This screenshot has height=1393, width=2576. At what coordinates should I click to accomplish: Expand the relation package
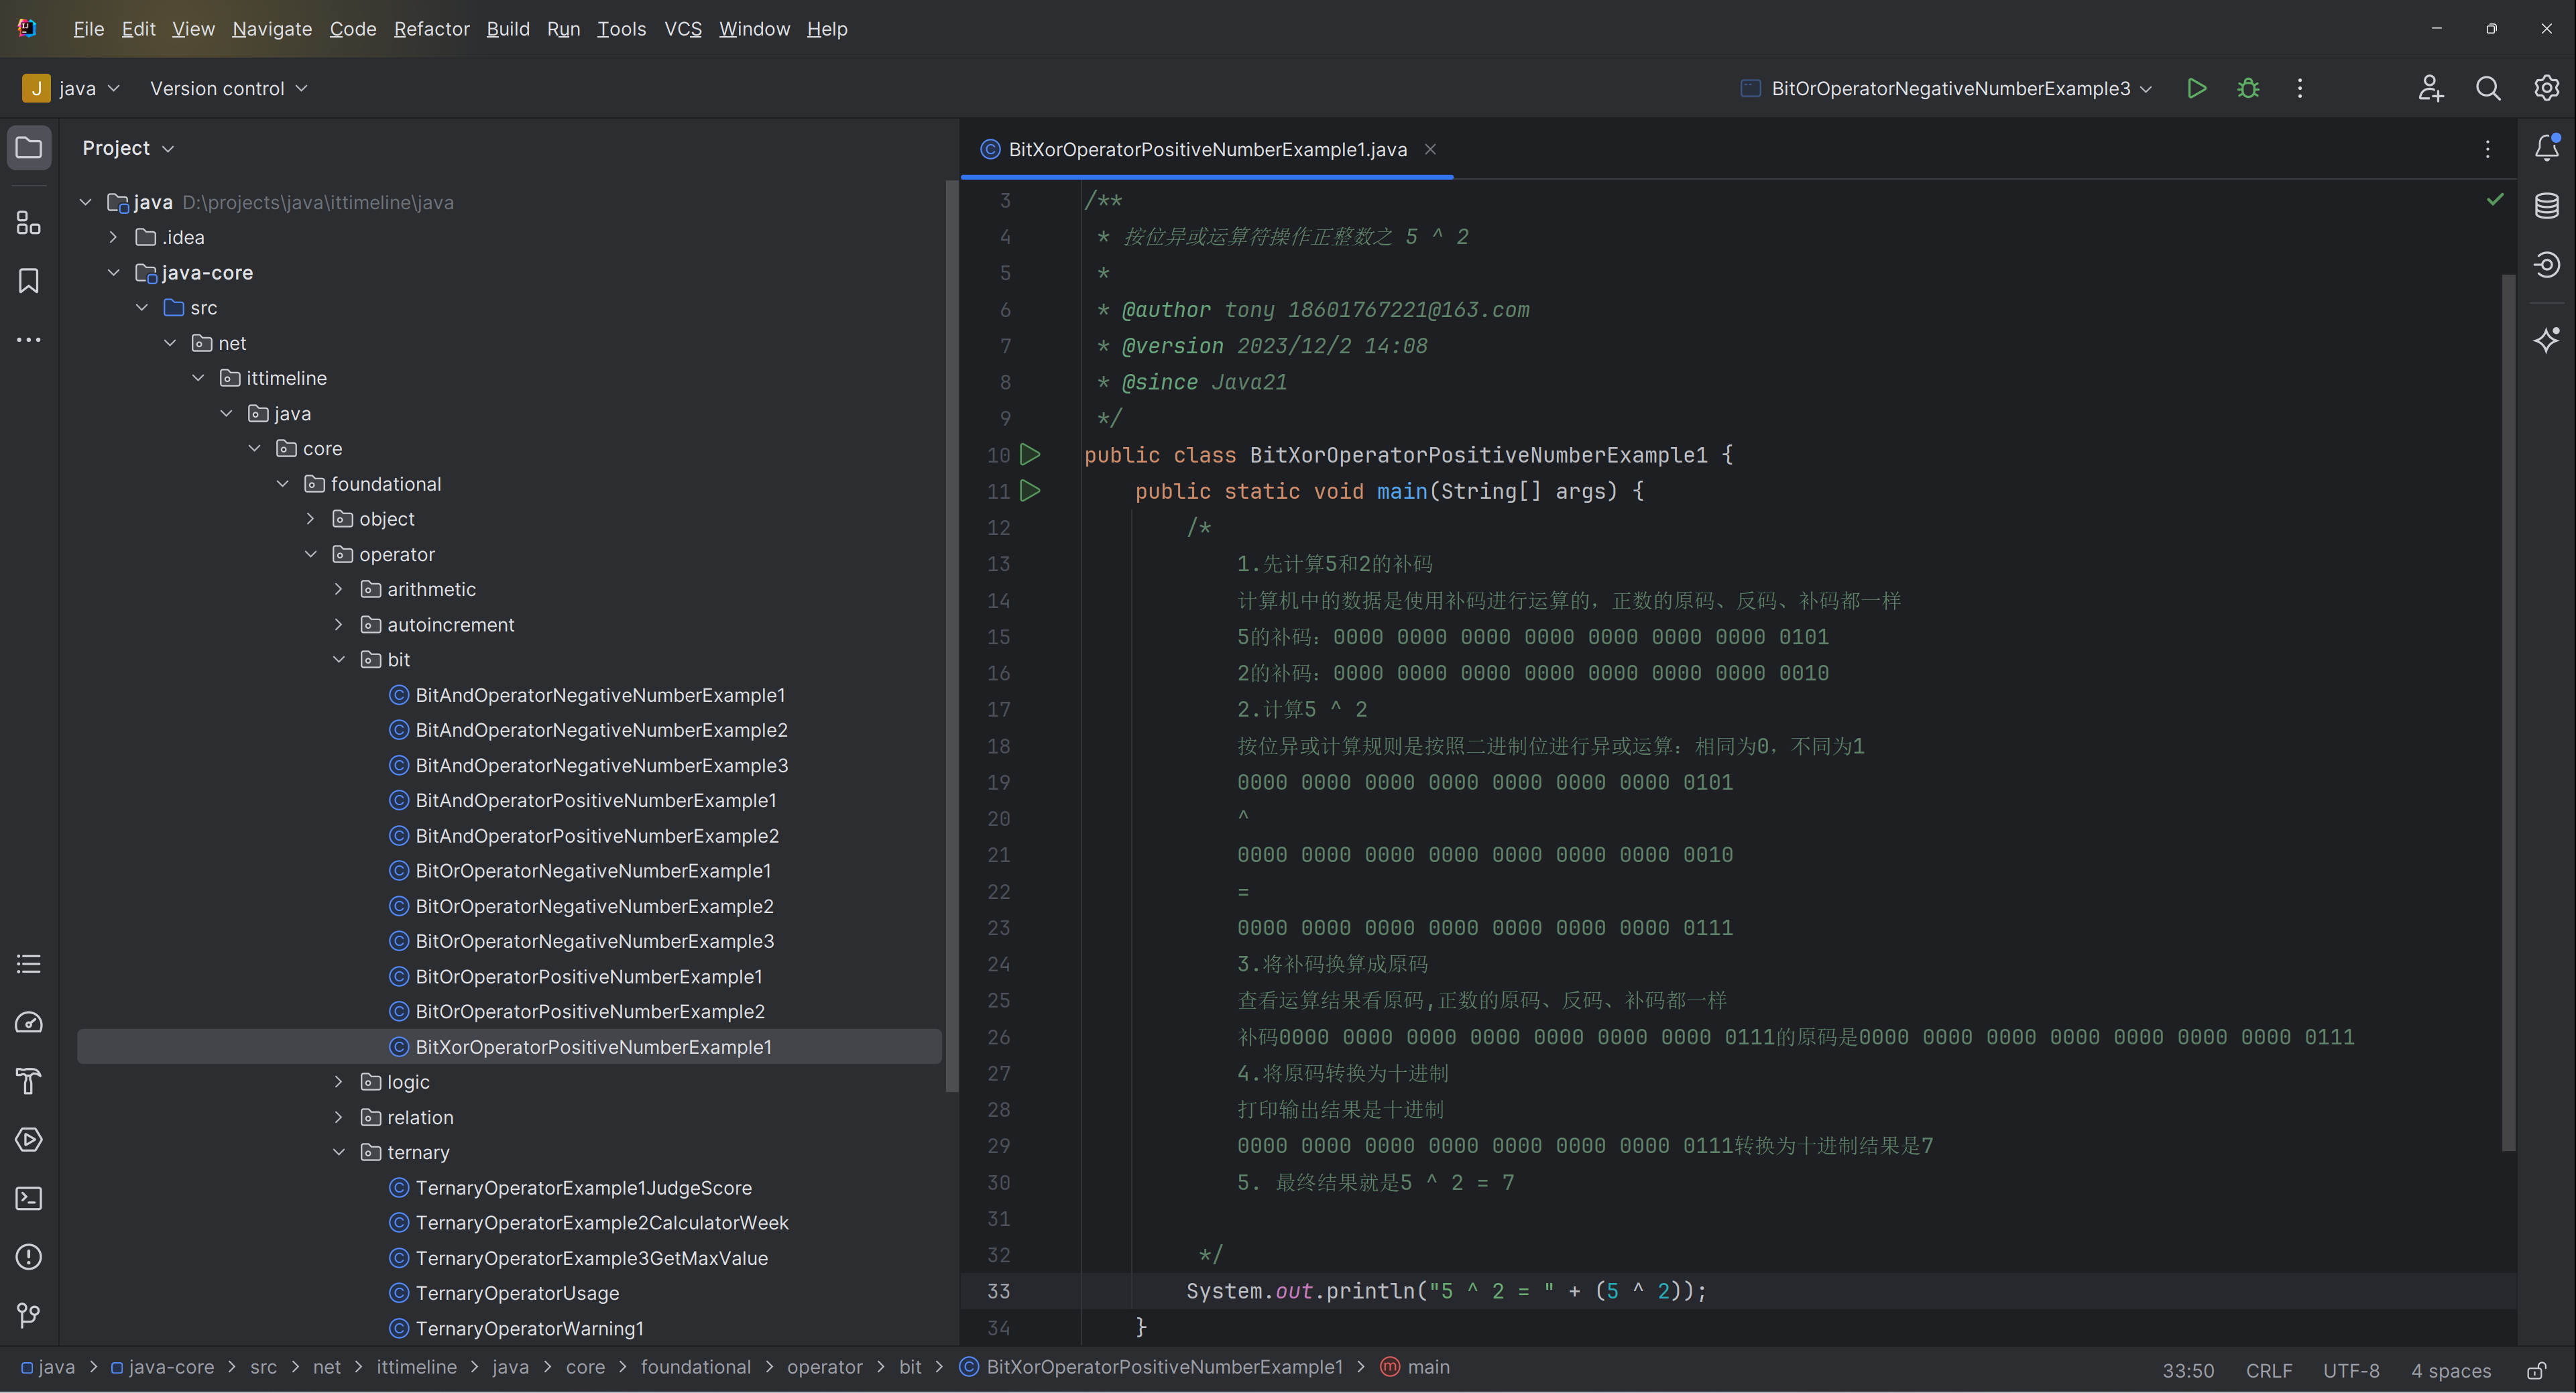tap(339, 1117)
